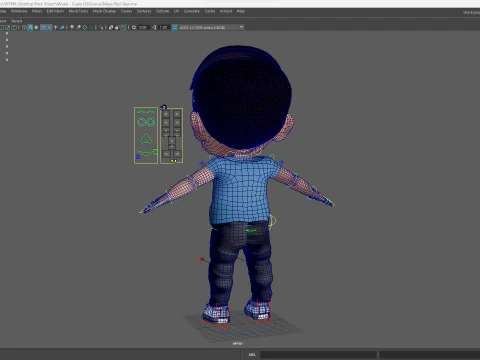Select the left shoulder blue cross control
This screenshot has width=480, height=360.
coord(202,163)
